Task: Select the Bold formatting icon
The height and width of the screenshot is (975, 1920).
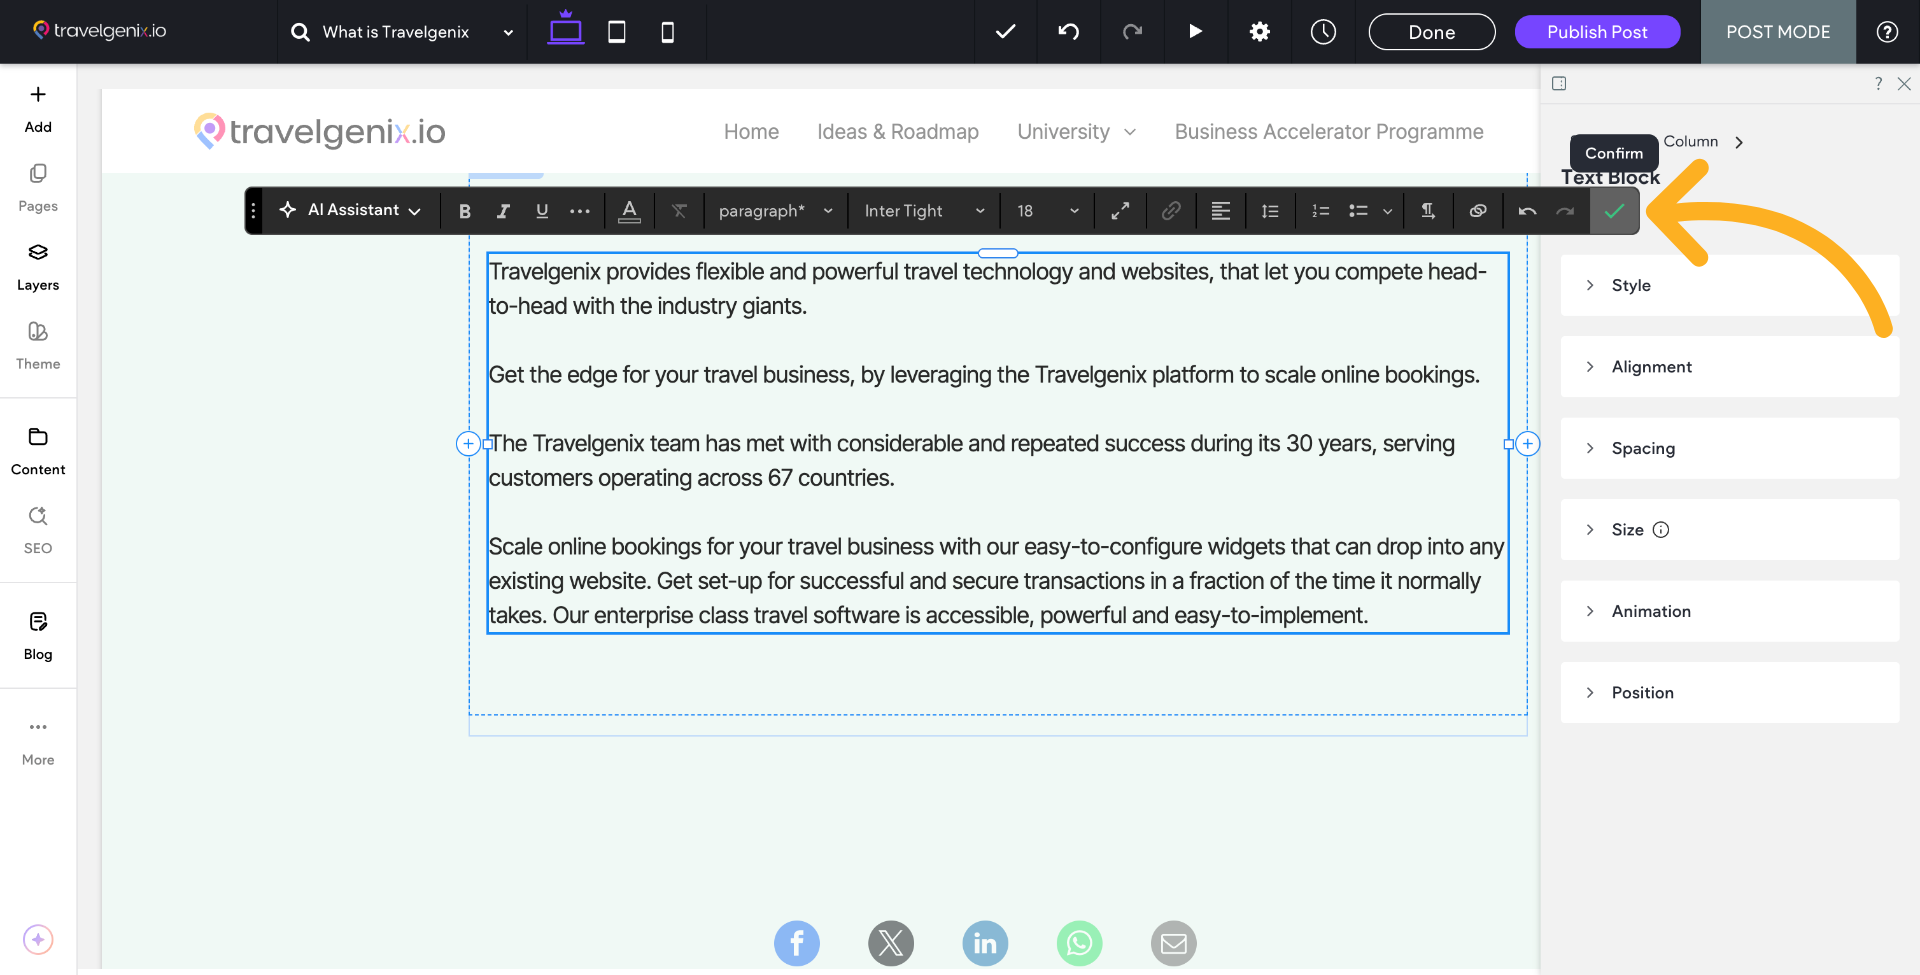Action: 464,210
